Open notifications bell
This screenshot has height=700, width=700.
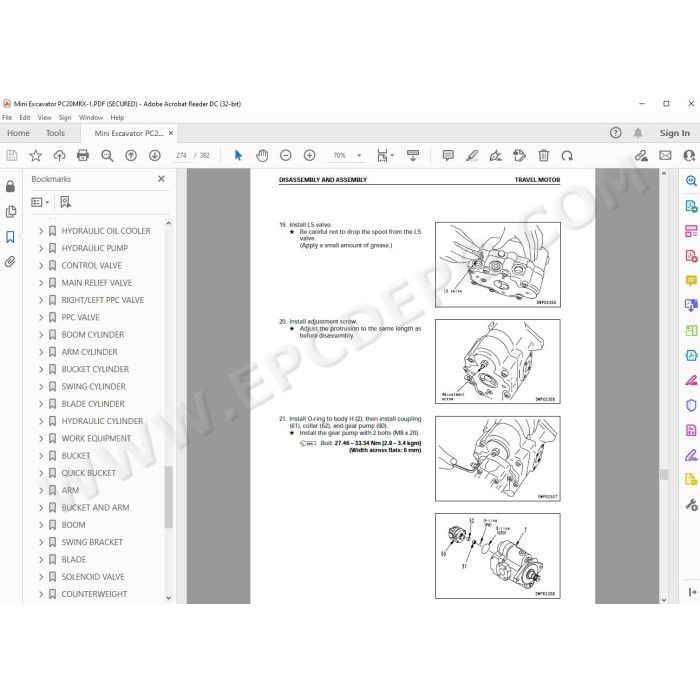pyautogui.click(x=638, y=133)
